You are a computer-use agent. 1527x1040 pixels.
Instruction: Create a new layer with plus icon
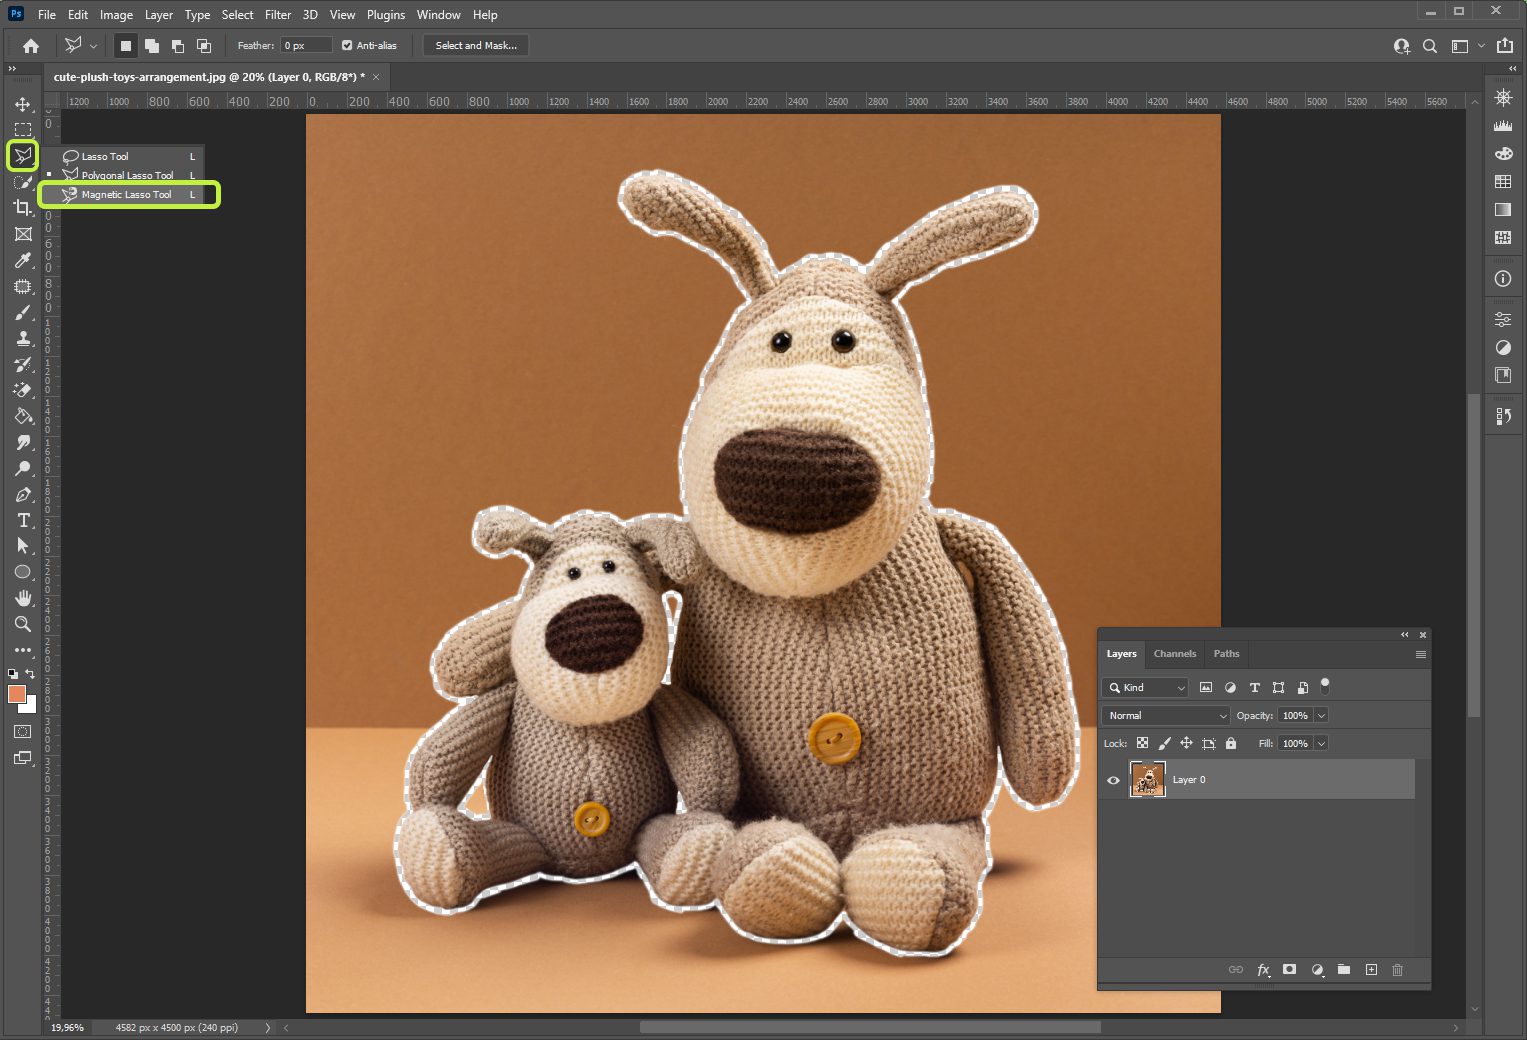1371,970
